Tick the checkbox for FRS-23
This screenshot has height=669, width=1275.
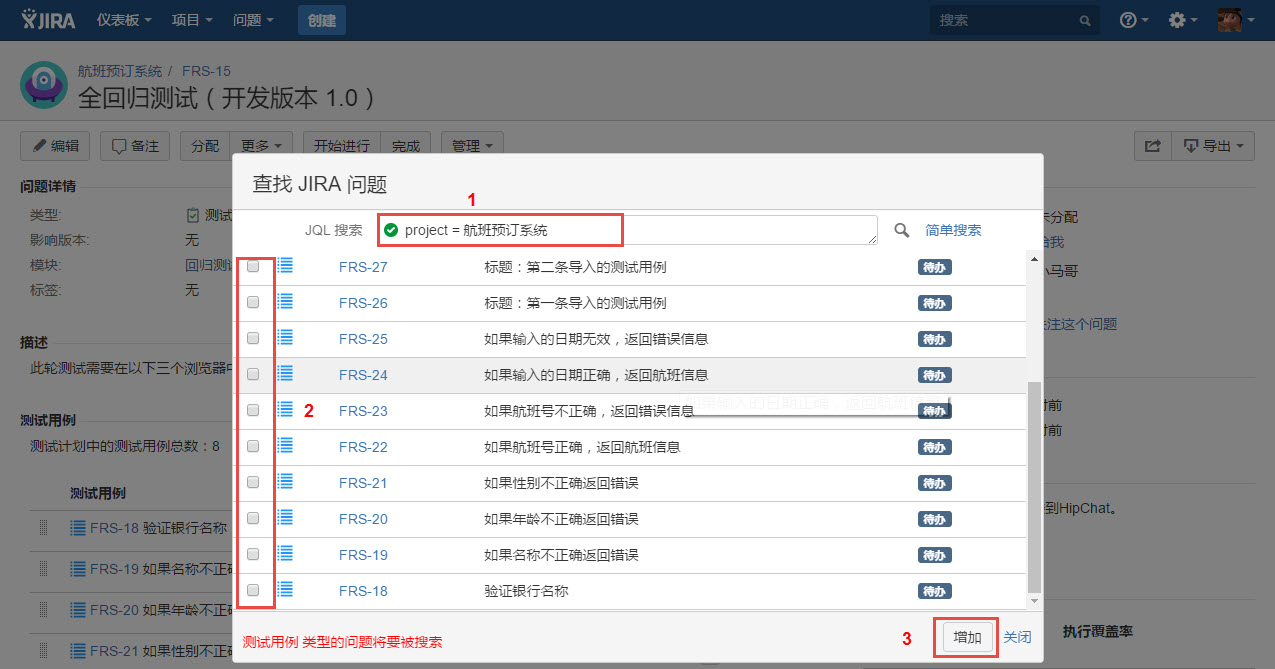coord(253,411)
